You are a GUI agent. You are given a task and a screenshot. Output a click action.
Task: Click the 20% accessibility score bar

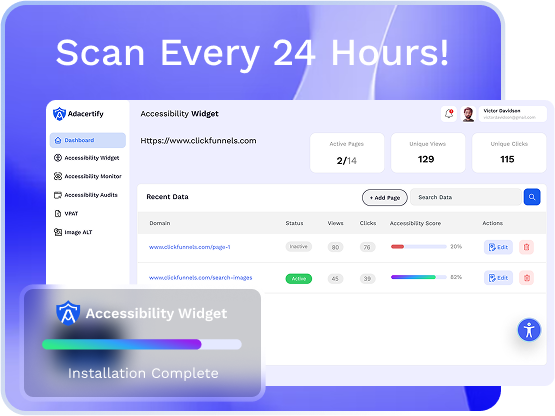tap(418, 246)
